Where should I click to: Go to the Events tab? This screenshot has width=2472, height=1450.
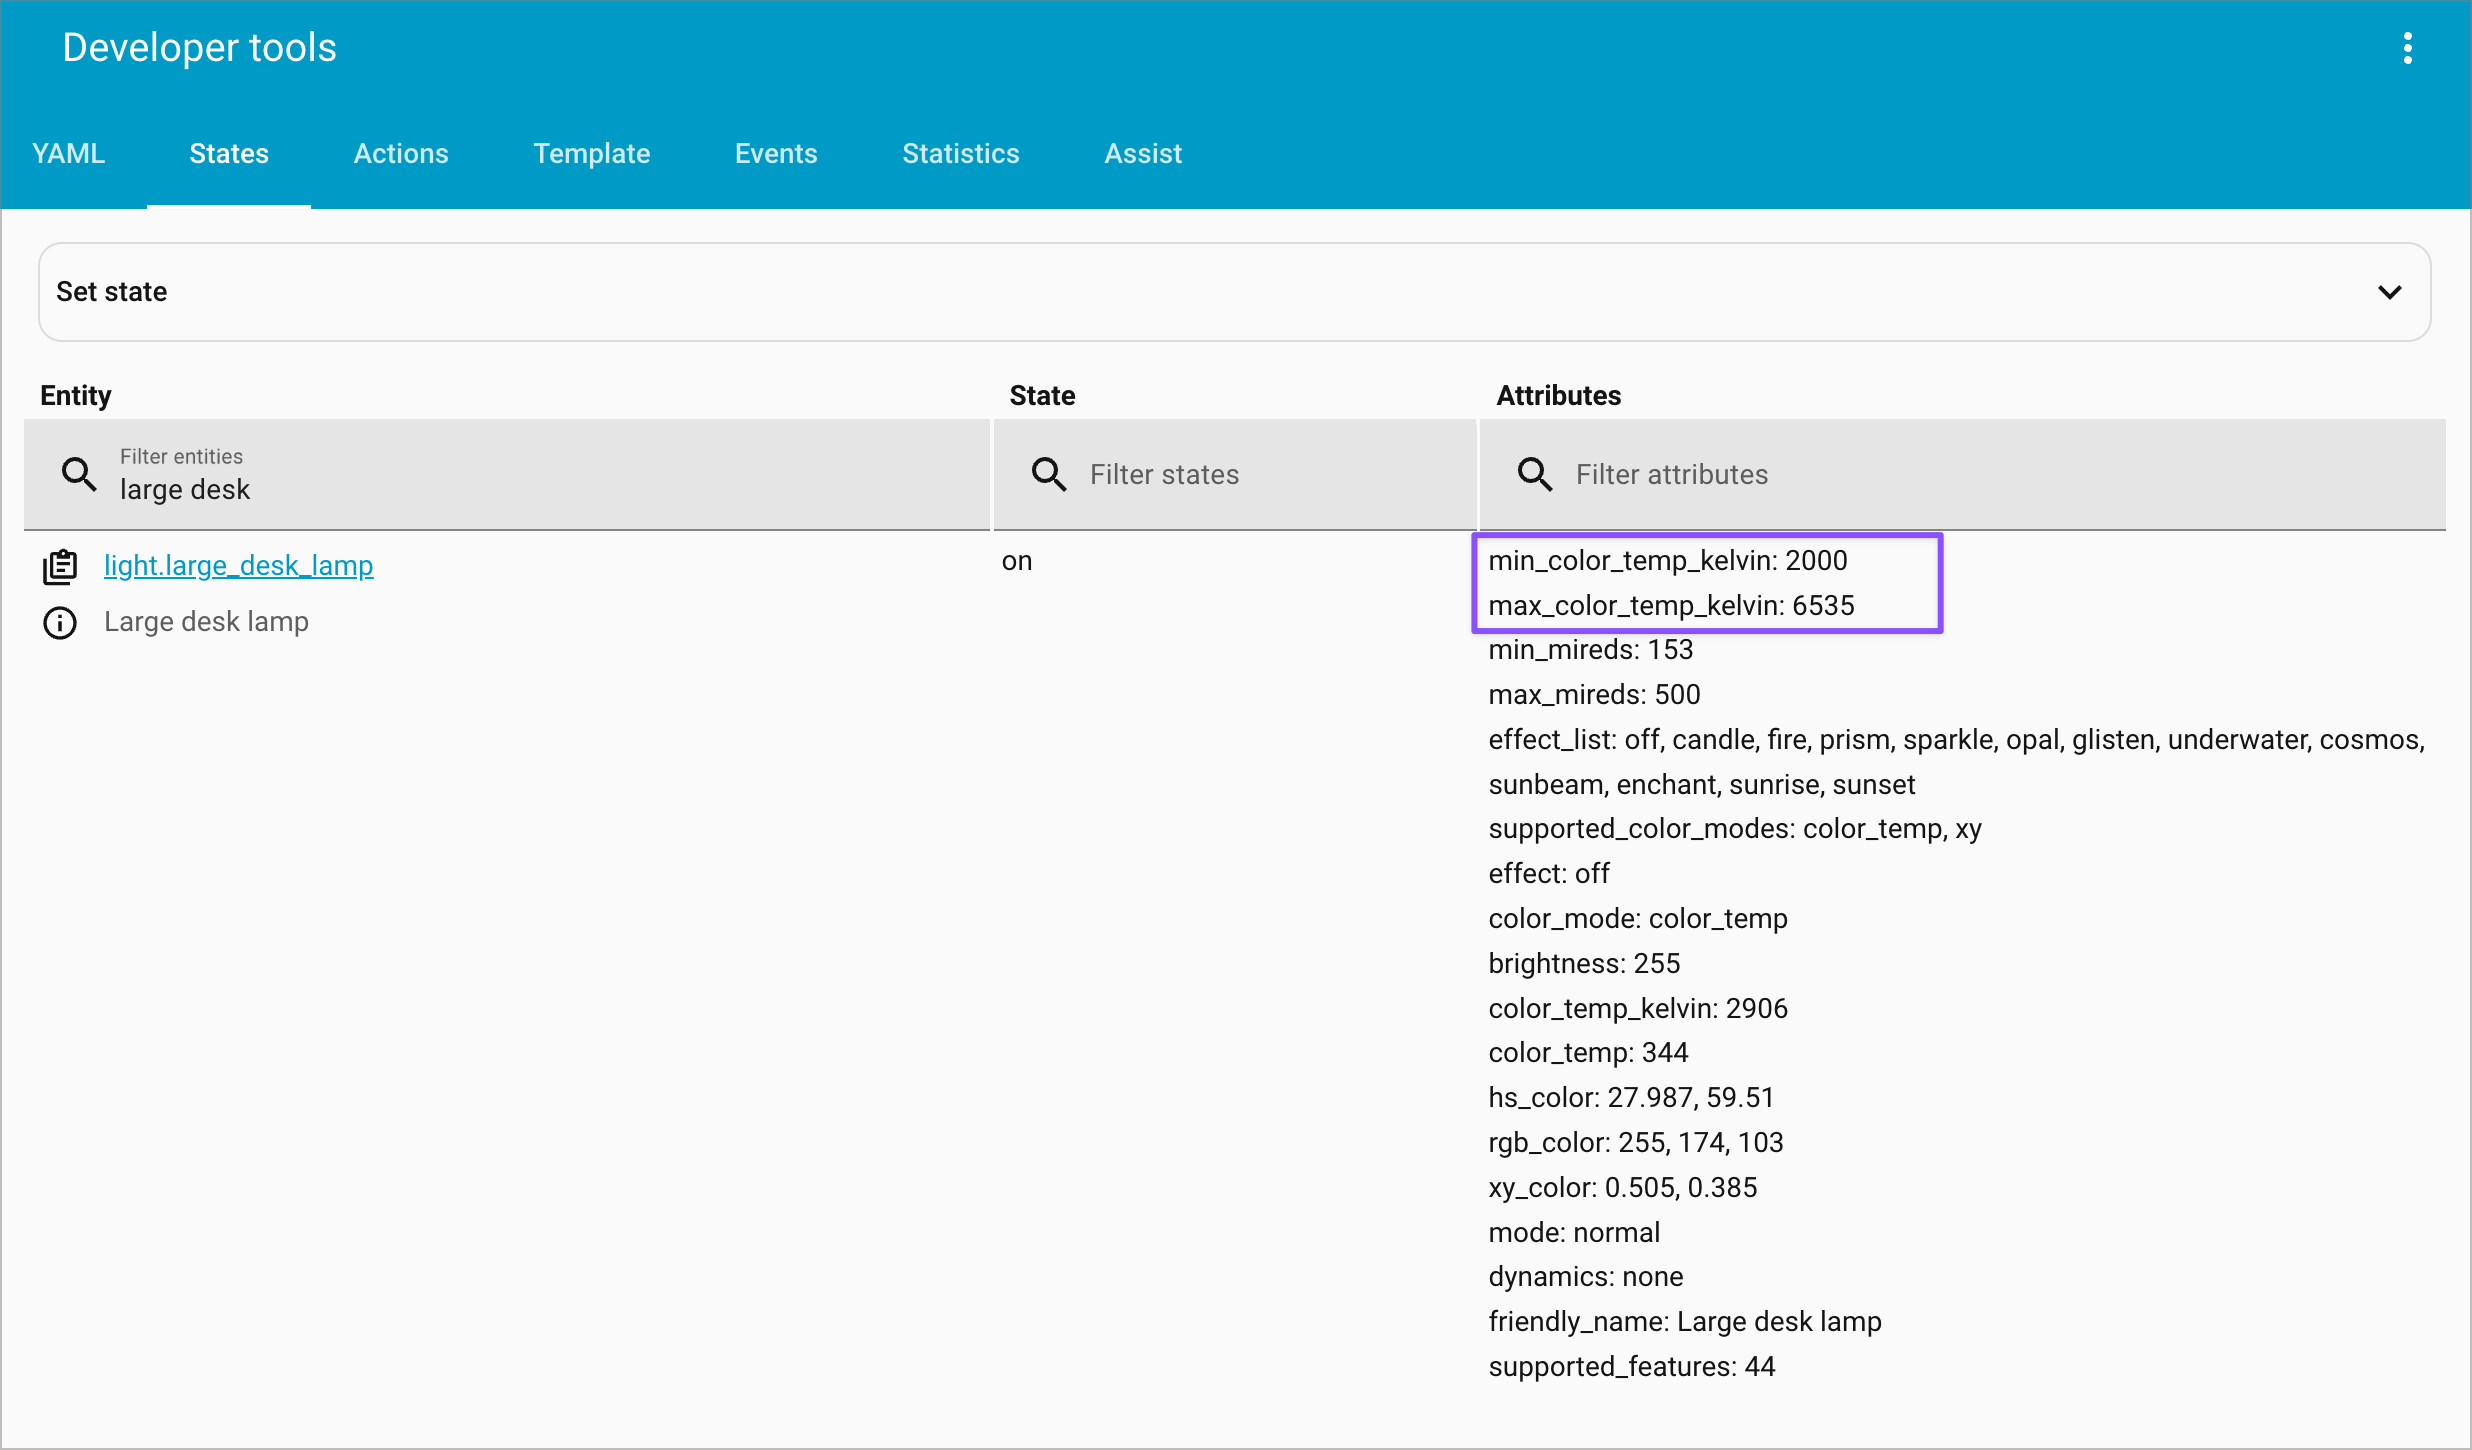pyautogui.click(x=776, y=154)
